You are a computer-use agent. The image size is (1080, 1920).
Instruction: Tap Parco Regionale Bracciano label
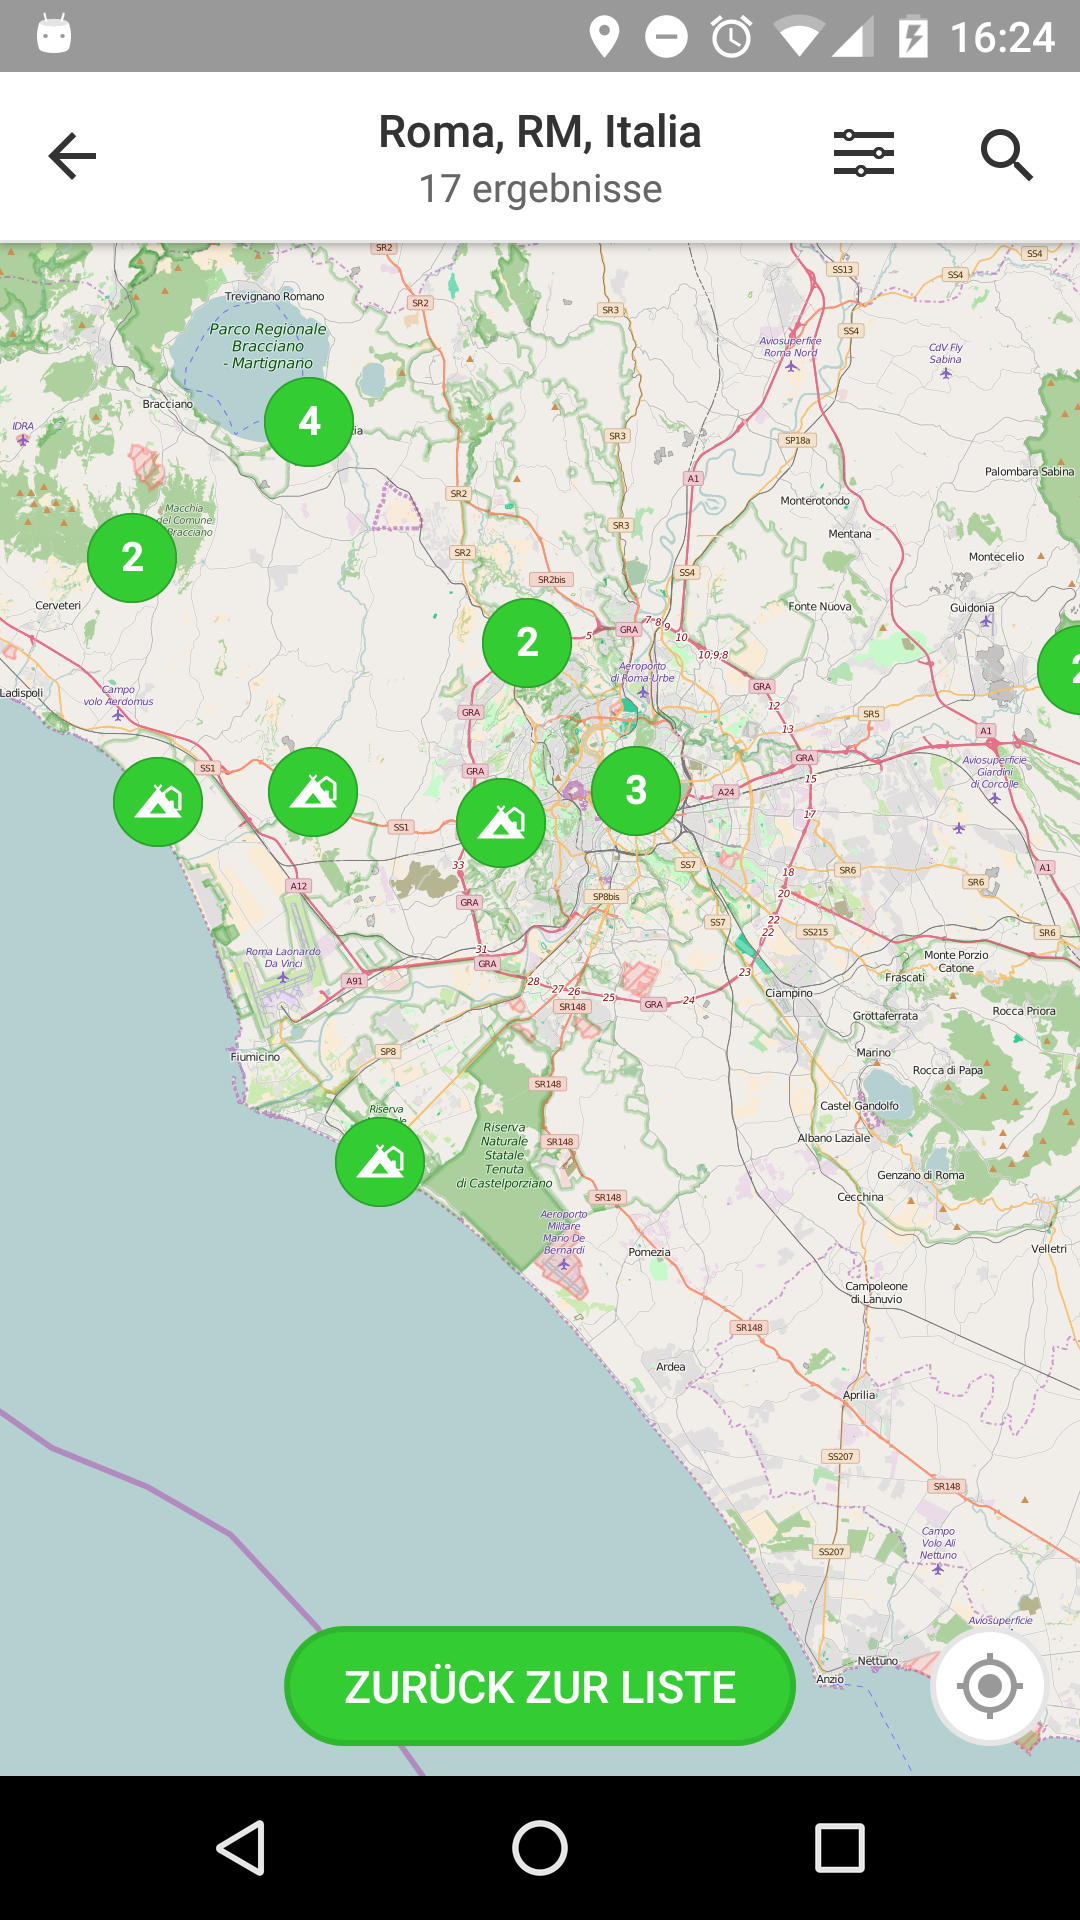(268, 346)
